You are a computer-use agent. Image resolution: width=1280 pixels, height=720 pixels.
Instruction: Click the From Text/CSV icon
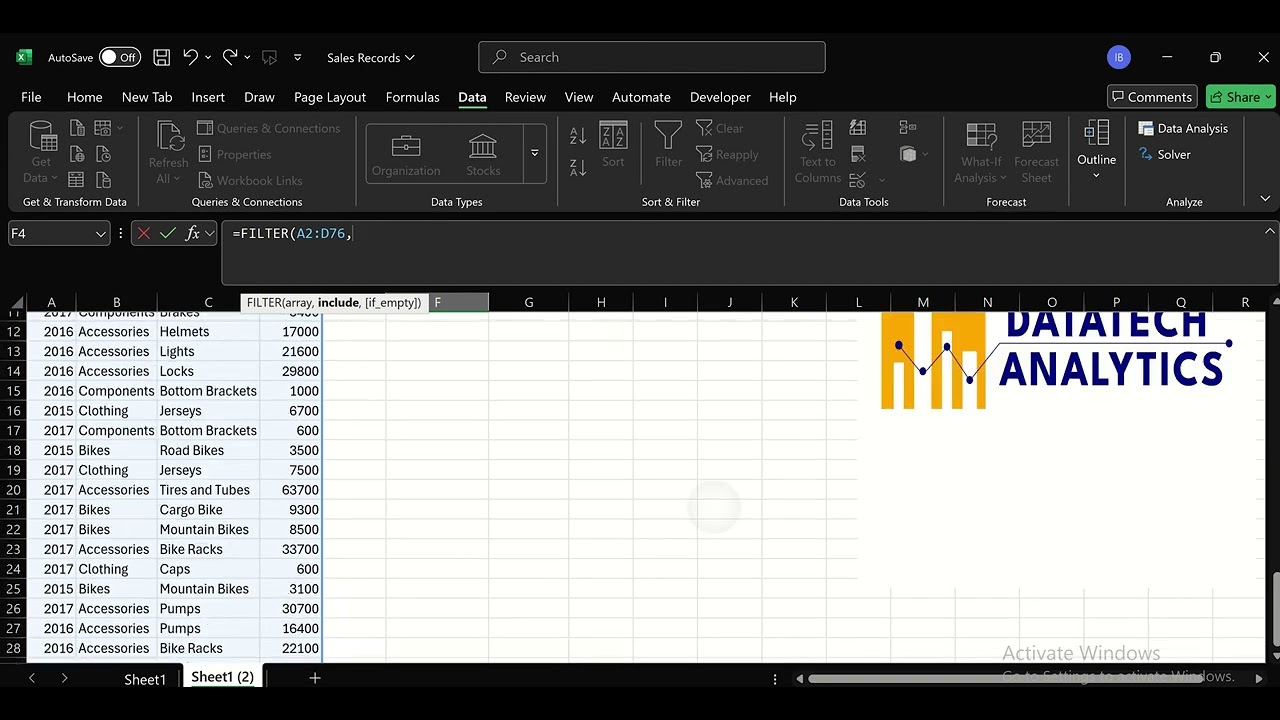(x=77, y=128)
